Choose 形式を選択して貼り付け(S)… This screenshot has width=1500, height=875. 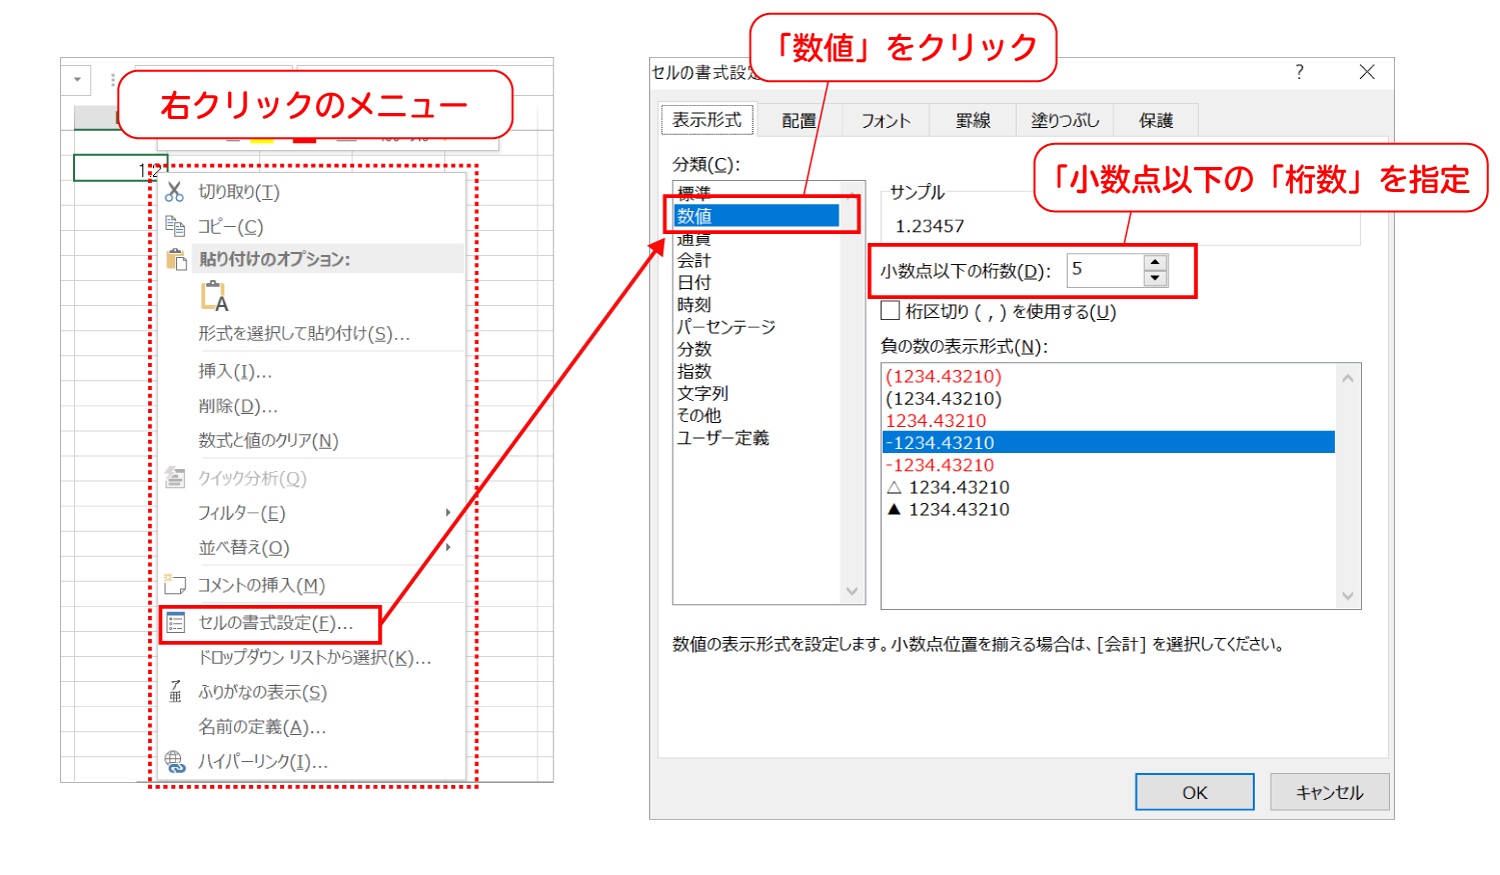304,333
